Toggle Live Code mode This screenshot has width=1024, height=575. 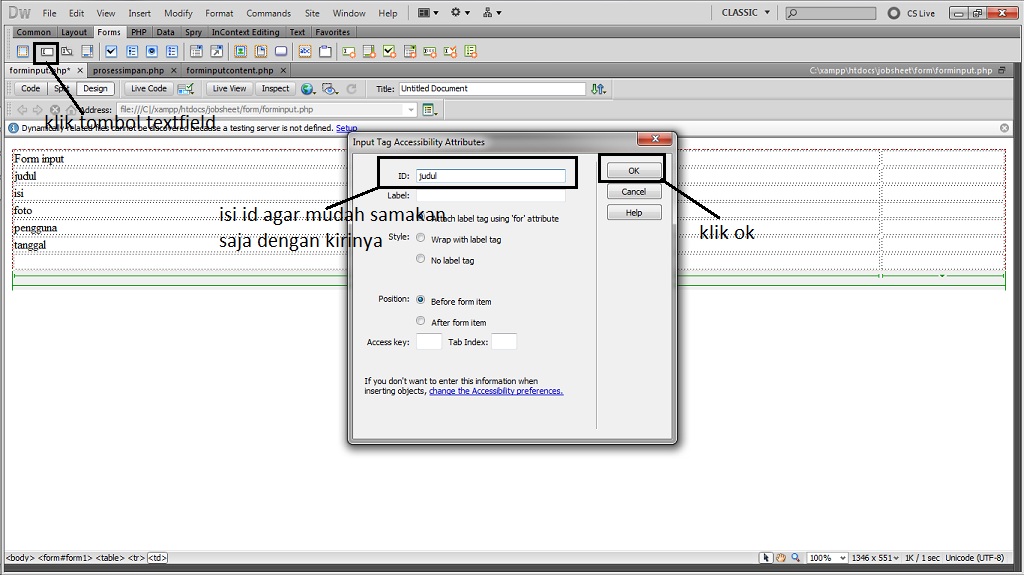(149, 89)
